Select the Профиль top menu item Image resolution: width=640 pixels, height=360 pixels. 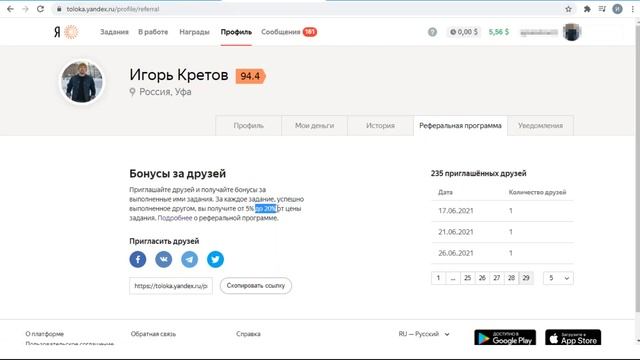coord(236,32)
